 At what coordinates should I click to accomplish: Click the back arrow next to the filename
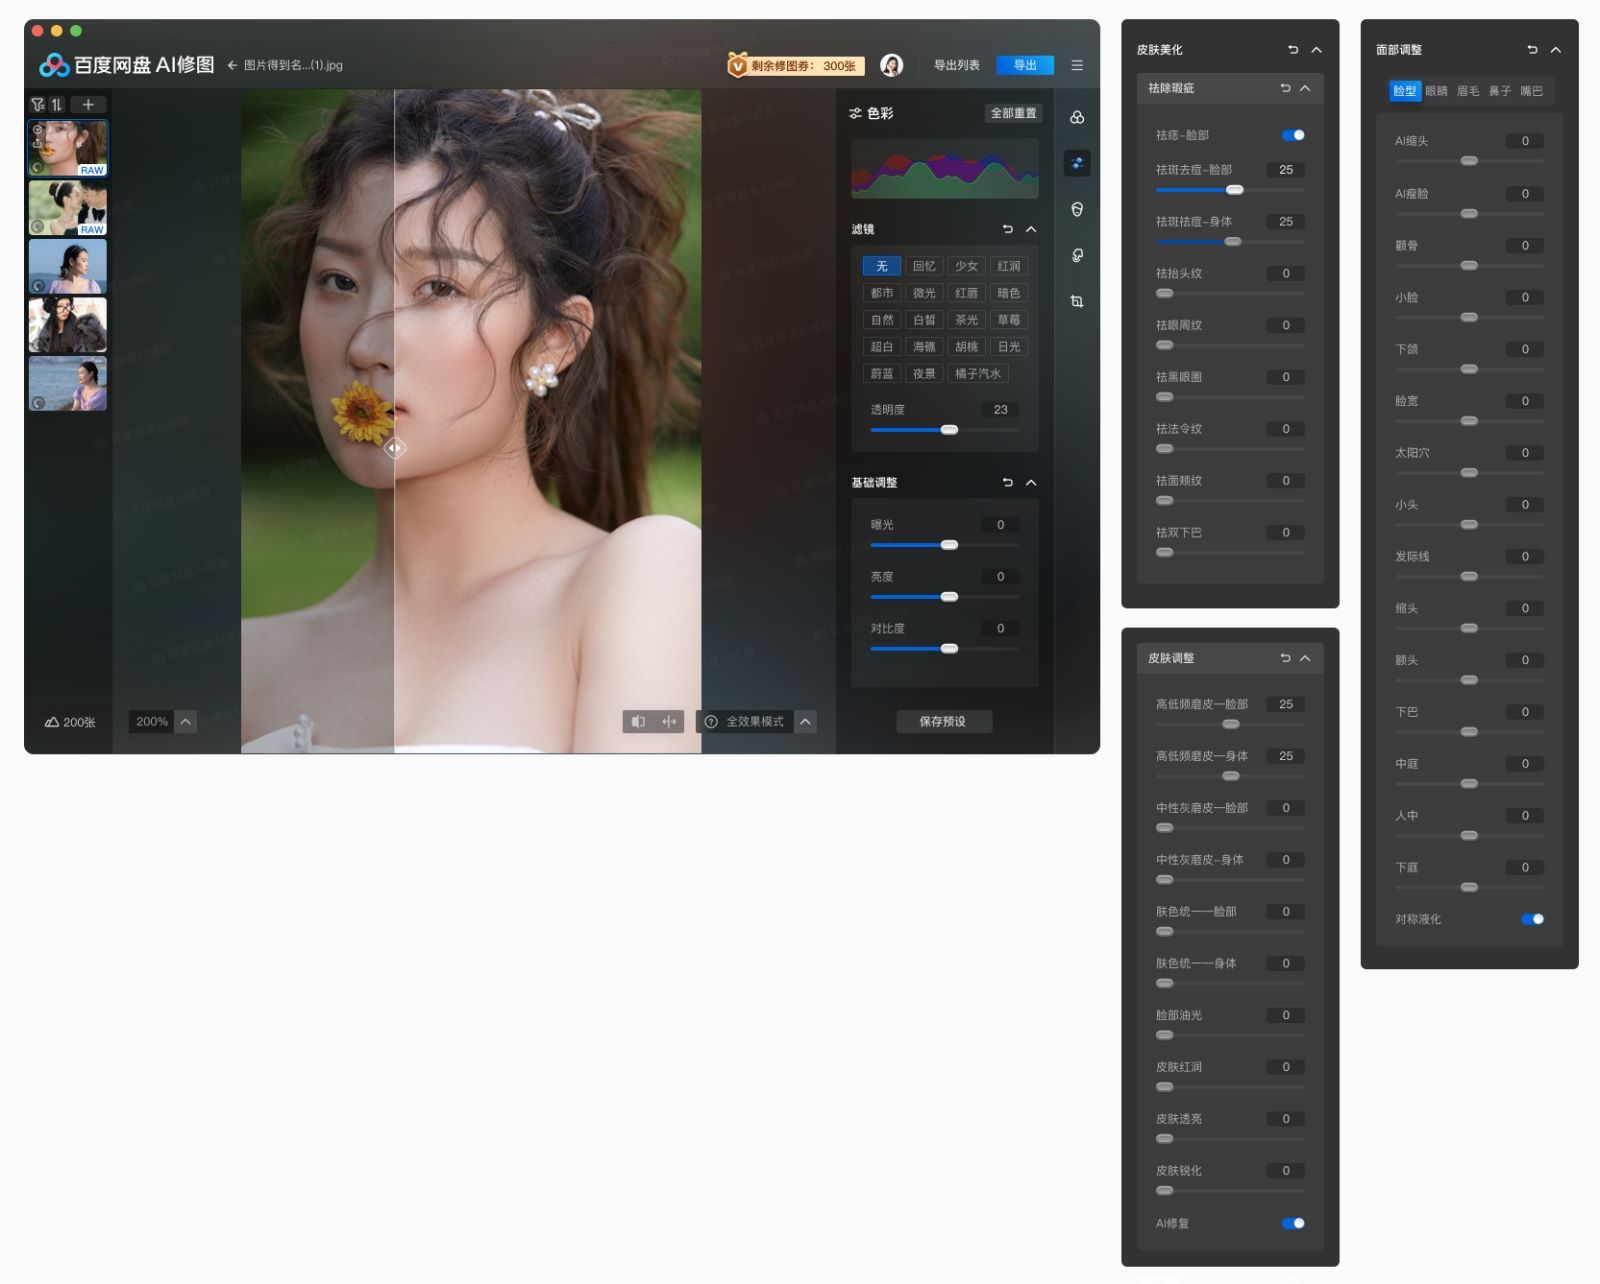click(232, 65)
